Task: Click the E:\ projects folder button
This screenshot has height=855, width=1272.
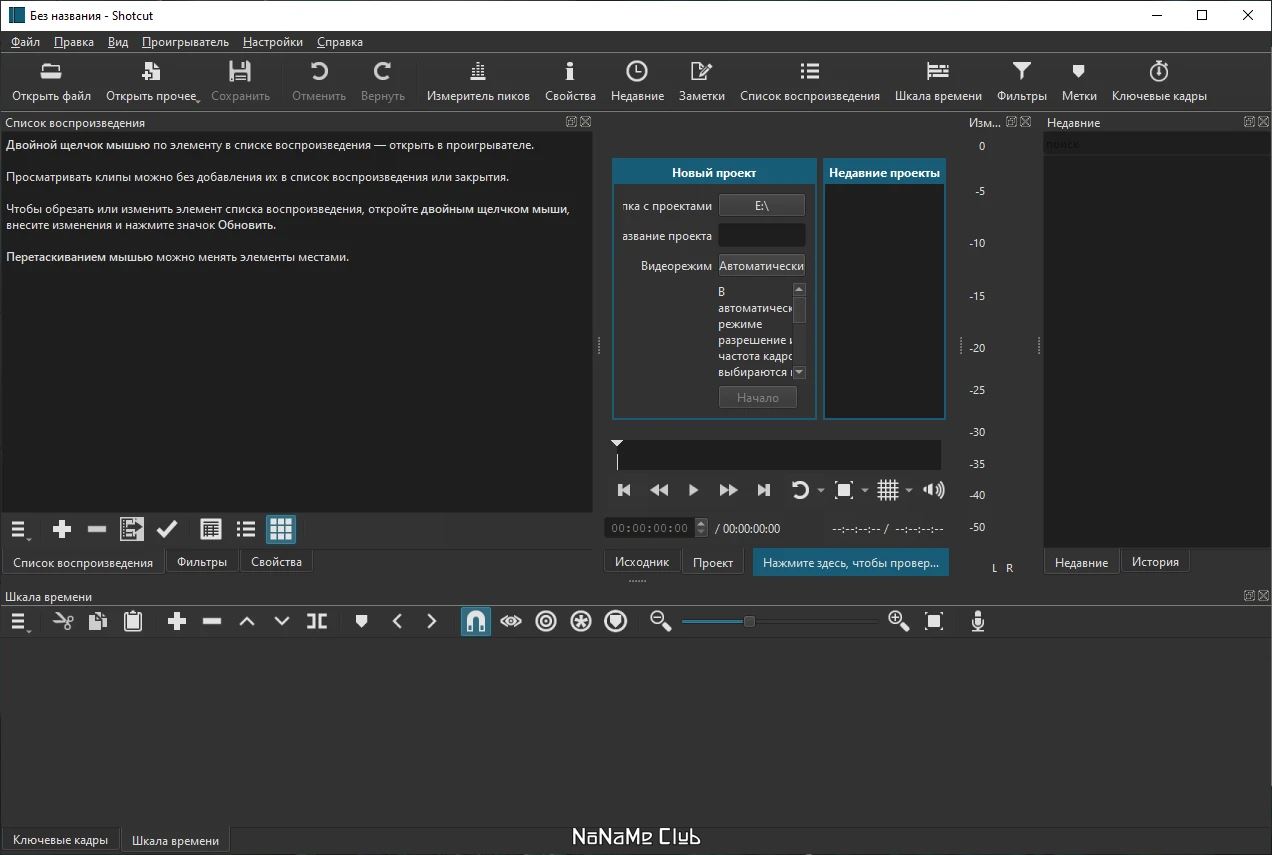Action: (x=762, y=205)
